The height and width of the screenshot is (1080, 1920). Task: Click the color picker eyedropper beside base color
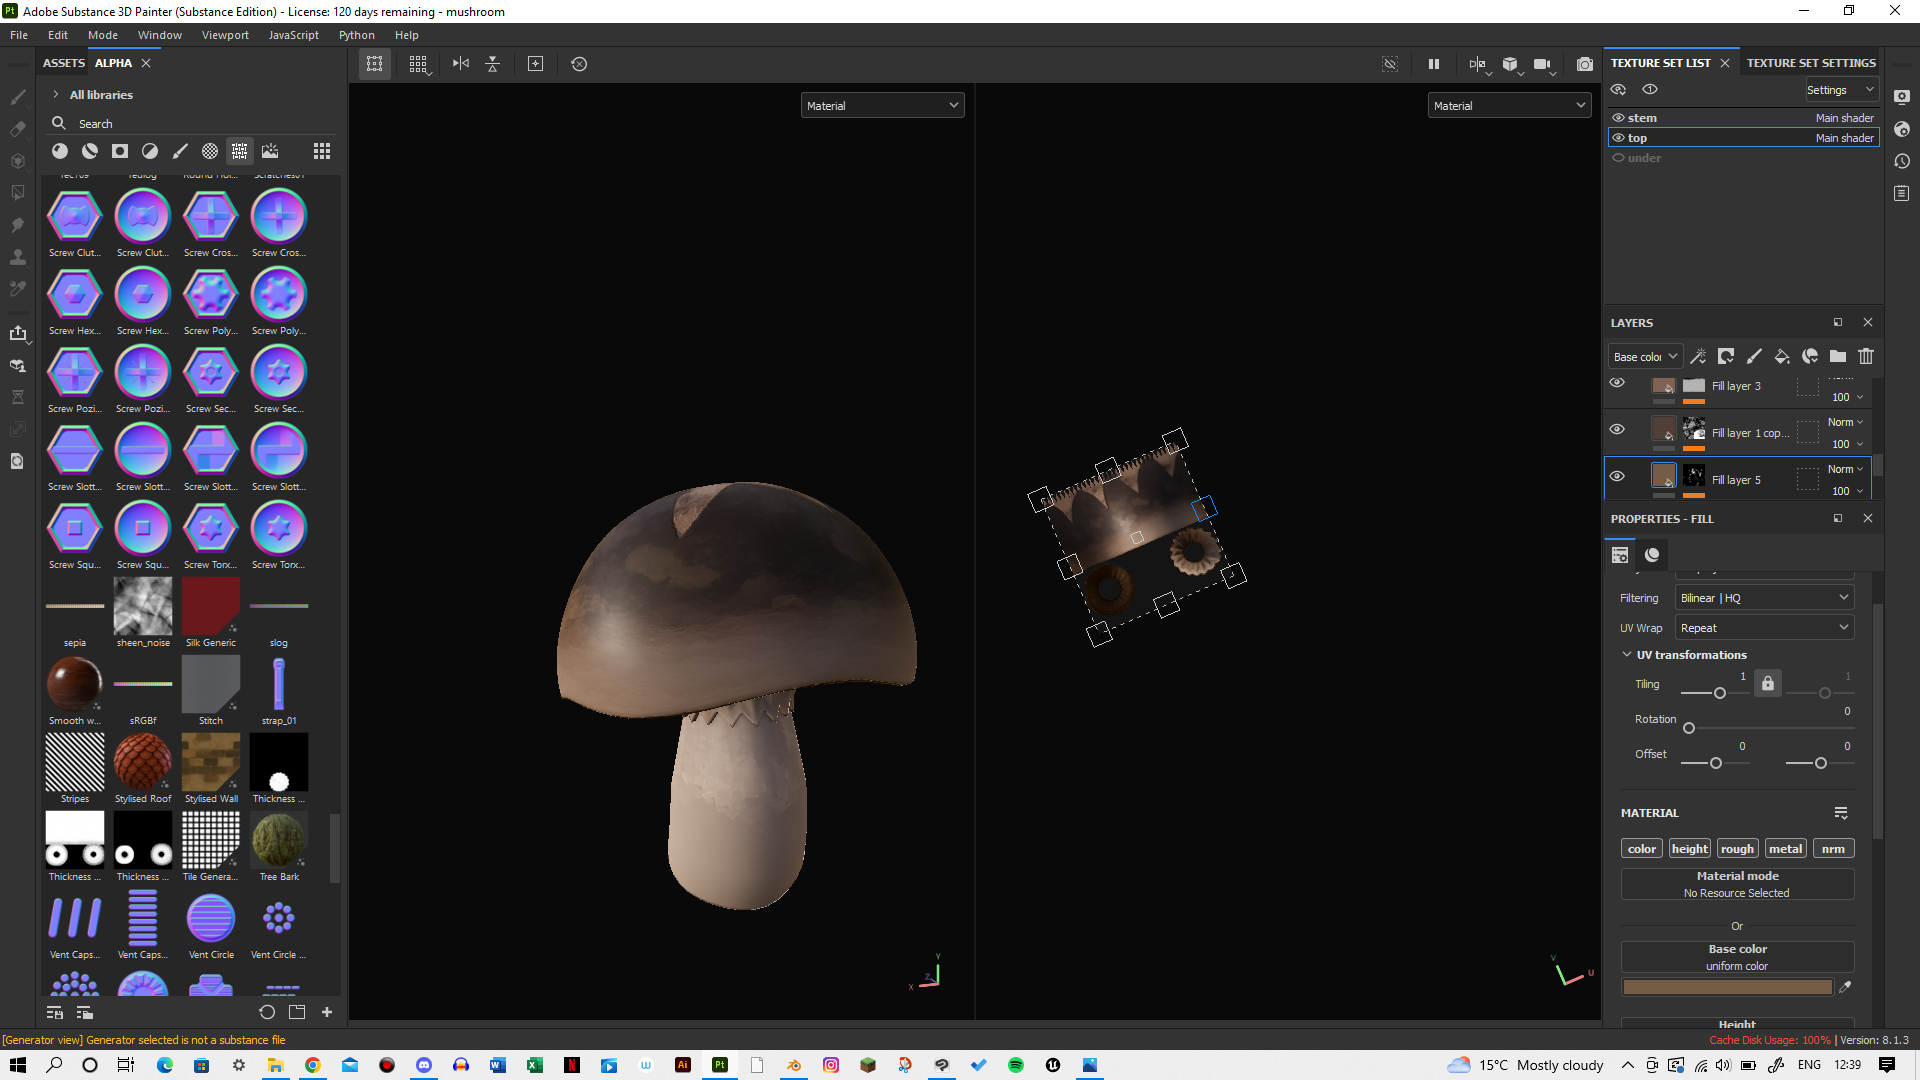point(1845,987)
